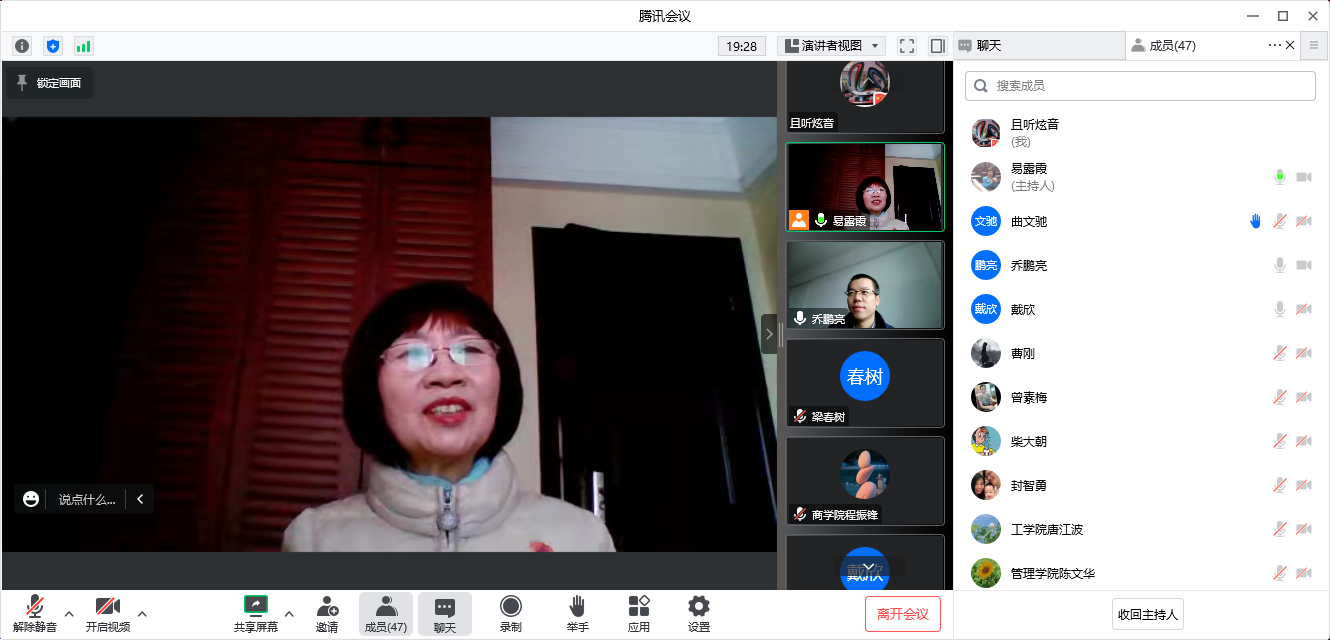Screen dimensions: 1330x640
Task: Switch to the 聊天 tab
Action: [1038, 46]
